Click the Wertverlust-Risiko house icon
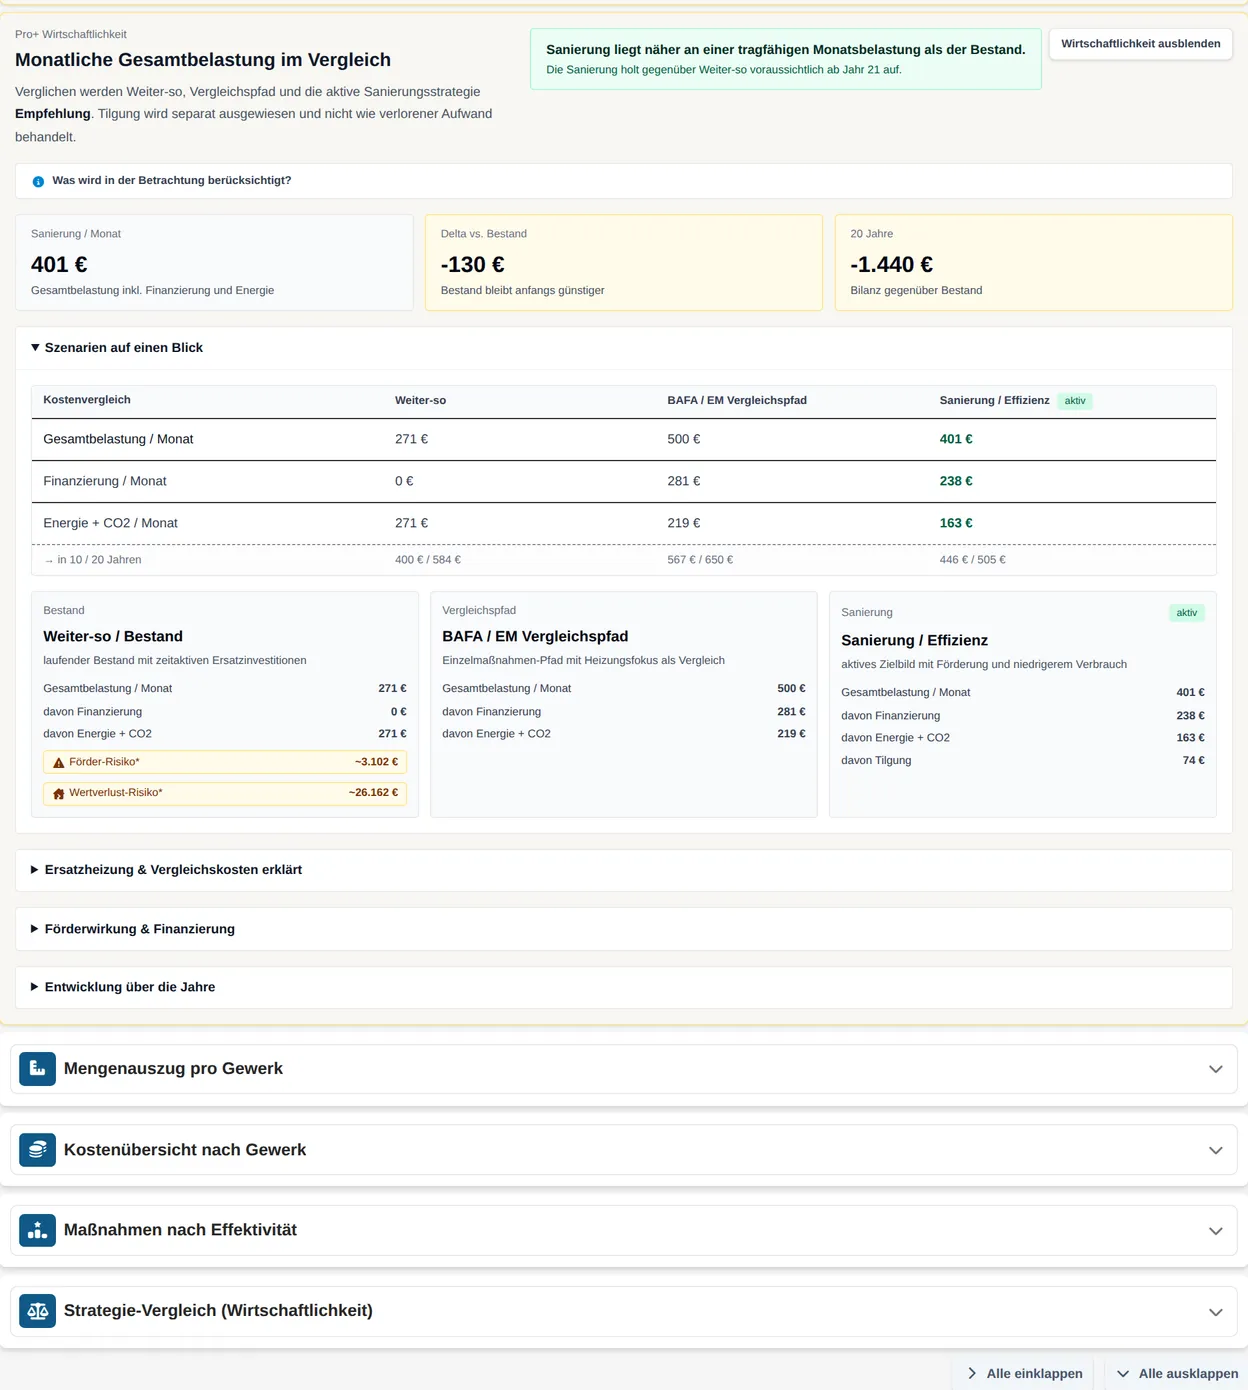 (x=58, y=793)
